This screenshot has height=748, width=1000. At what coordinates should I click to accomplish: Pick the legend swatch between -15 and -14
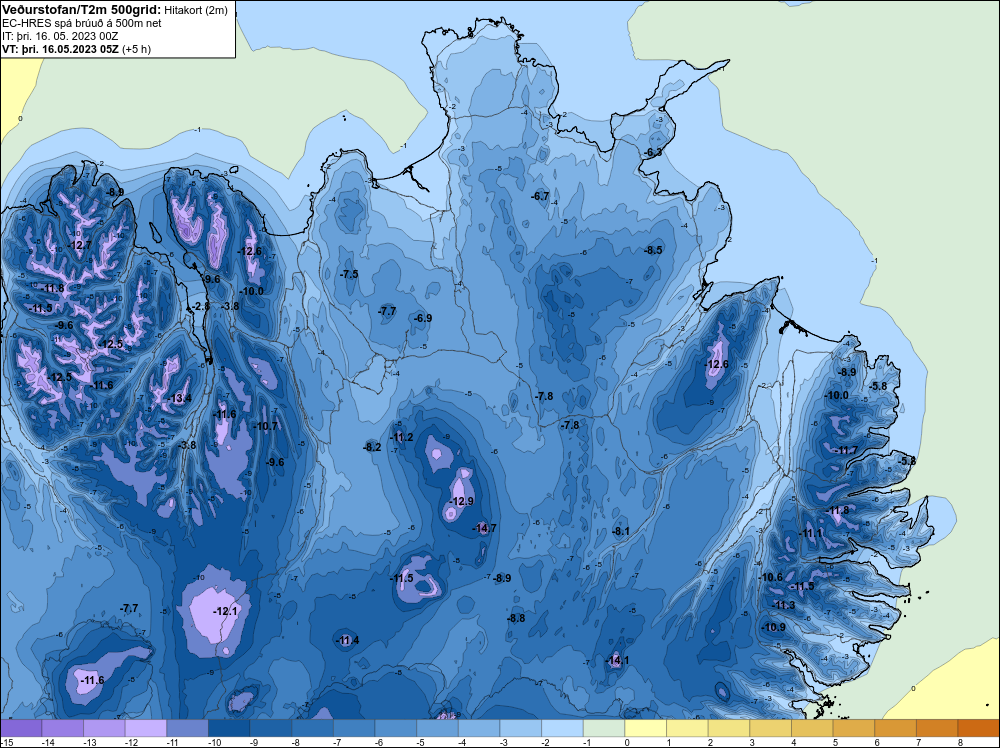point(21,728)
